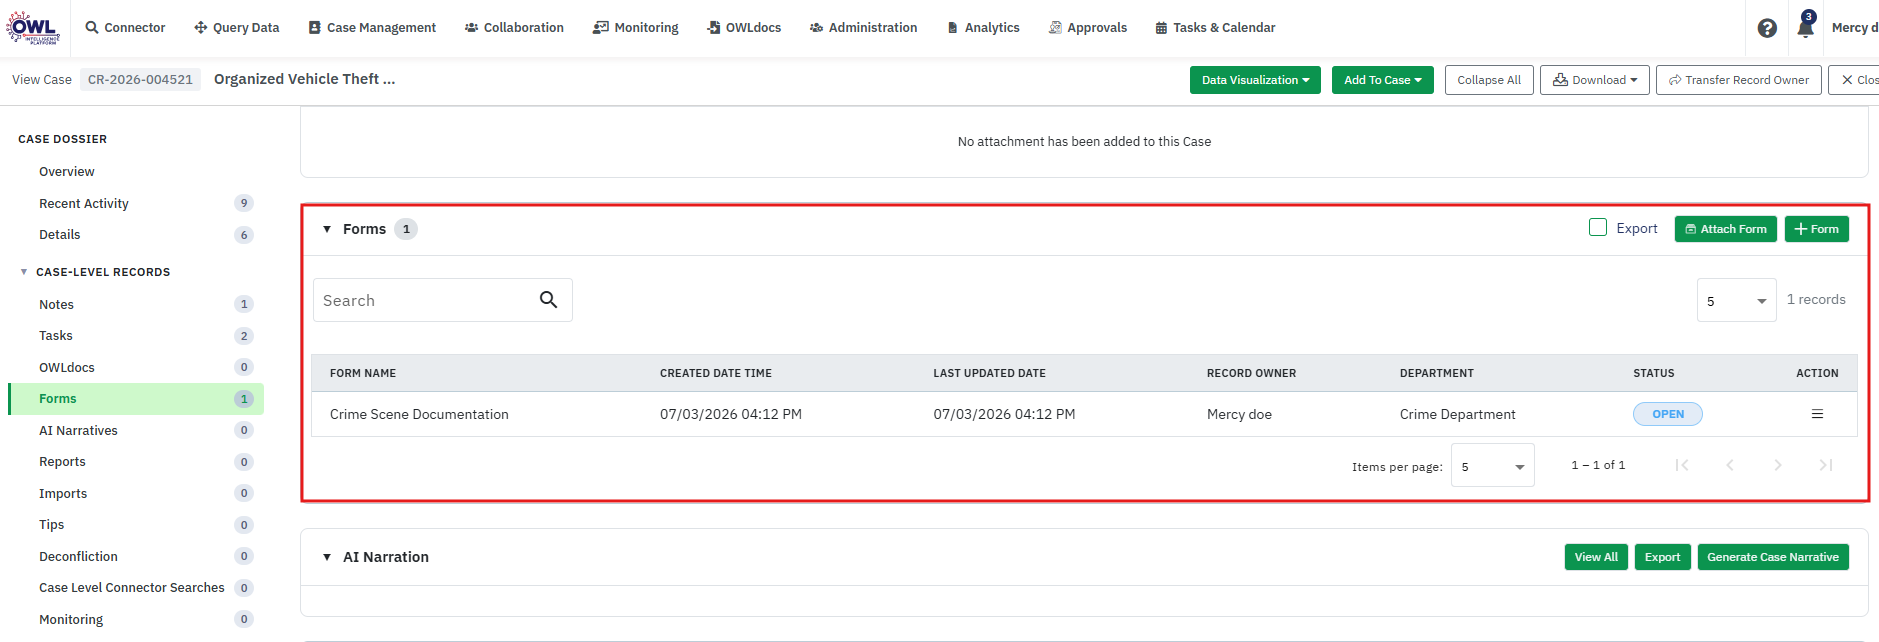1879x642 pixels.
Task: Open the Tasks & Calendar menu
Action: click(x=1215, y=28)
